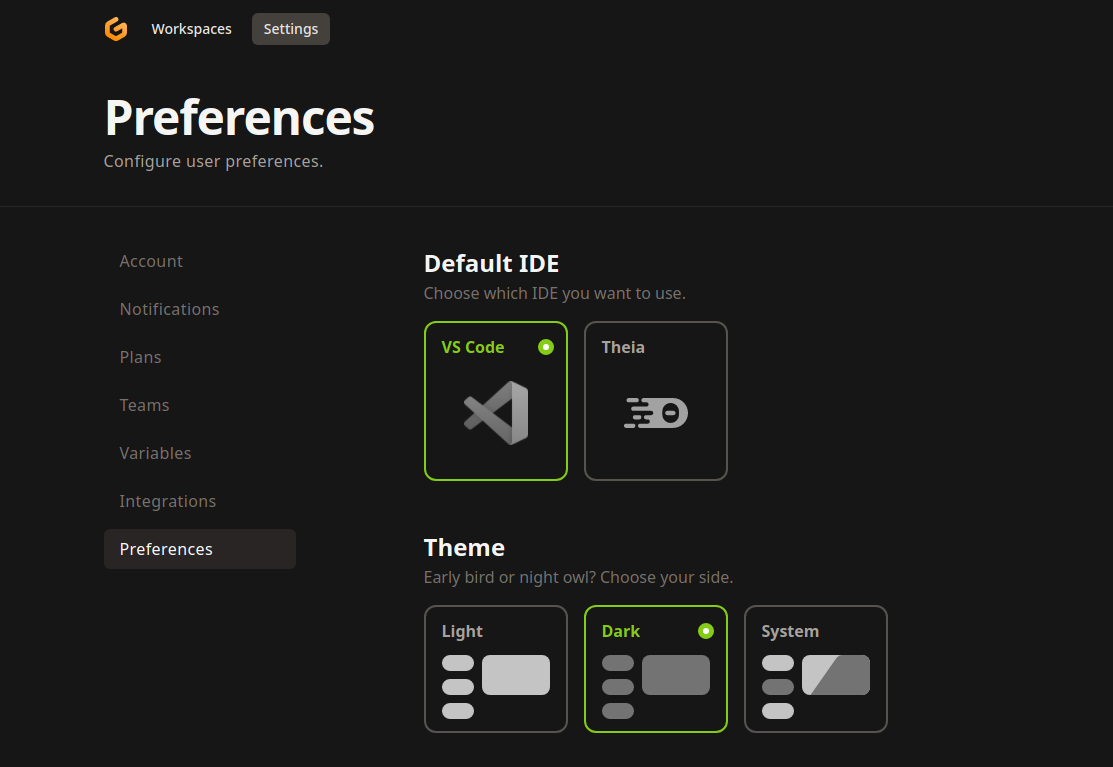Click the VS Code logo icon
1113x767 pixels.
pos(496,413)
